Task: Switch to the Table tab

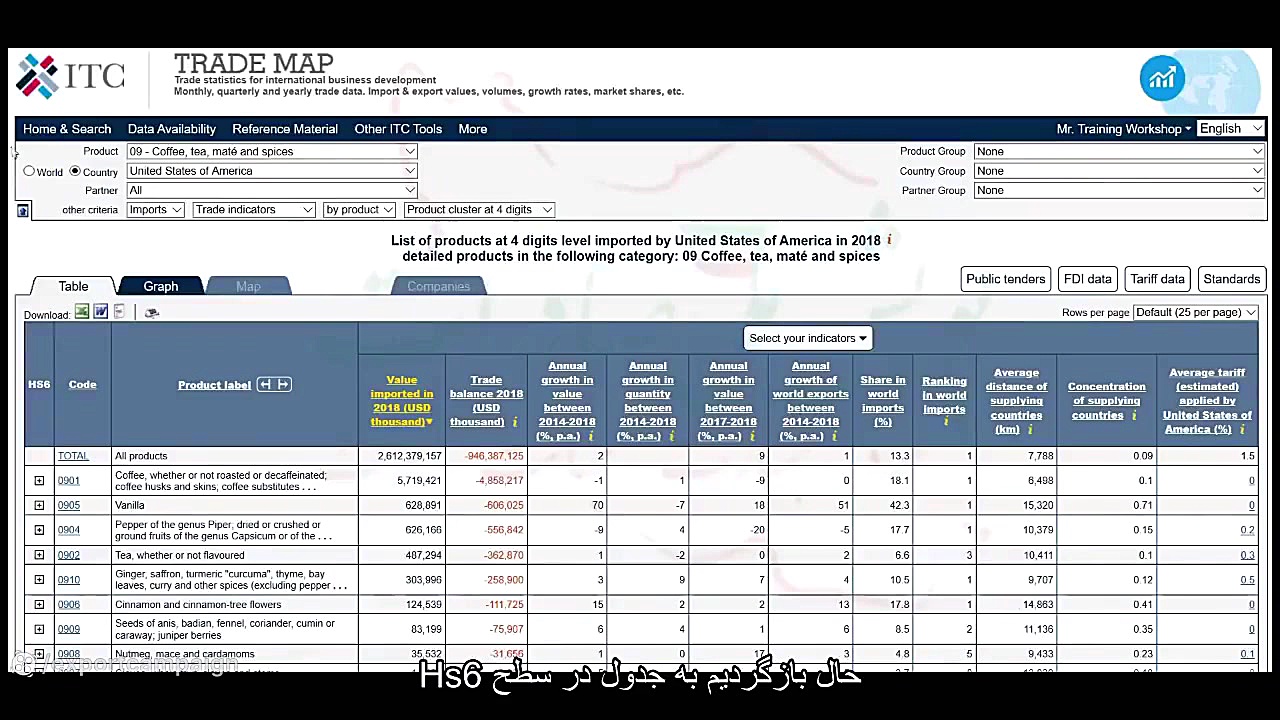Action: [73, 286]
